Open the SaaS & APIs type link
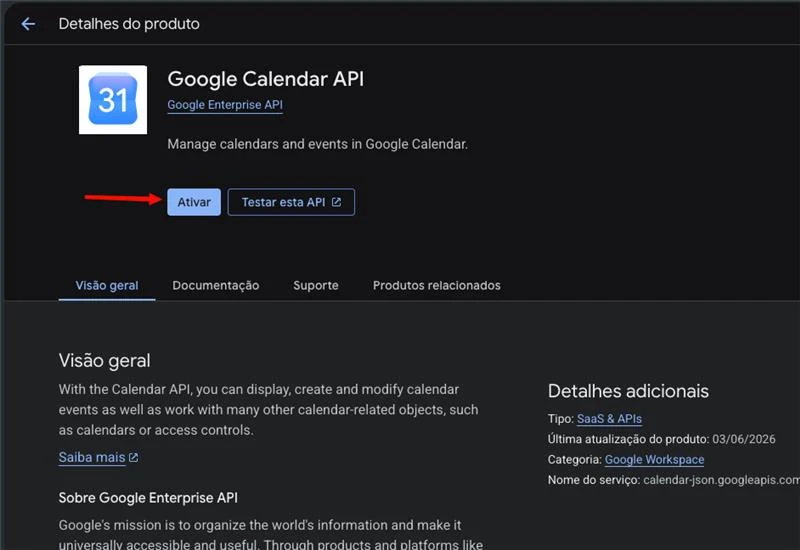Image resolution: width=800 pixels, height=550 pixels. coord(609,419)
